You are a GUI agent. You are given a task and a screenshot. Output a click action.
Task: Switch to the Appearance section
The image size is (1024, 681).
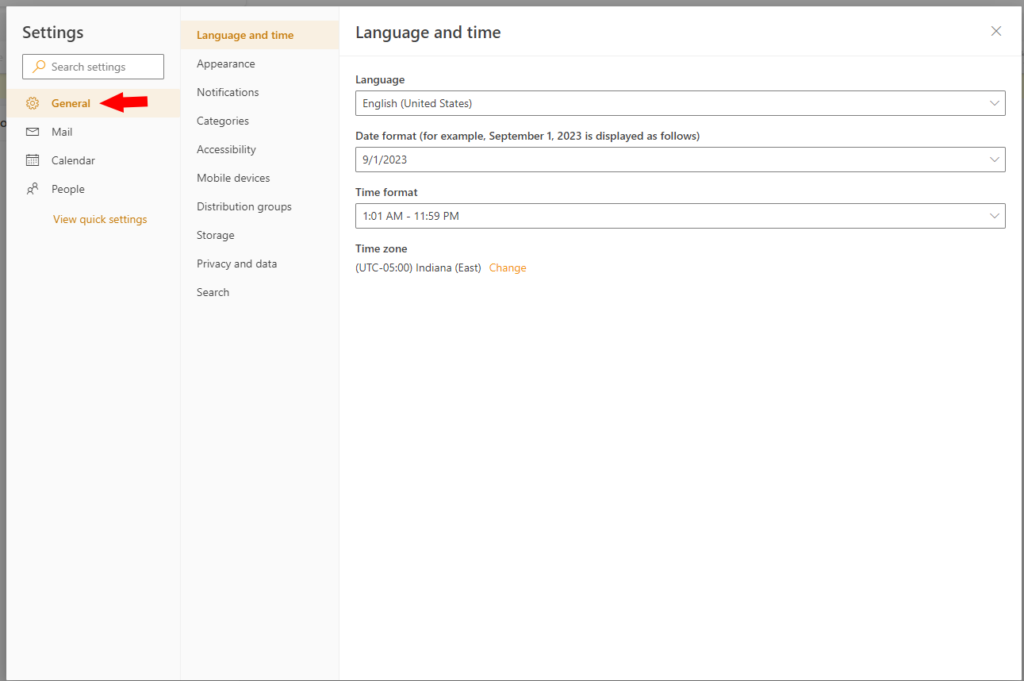coord(225,63)
